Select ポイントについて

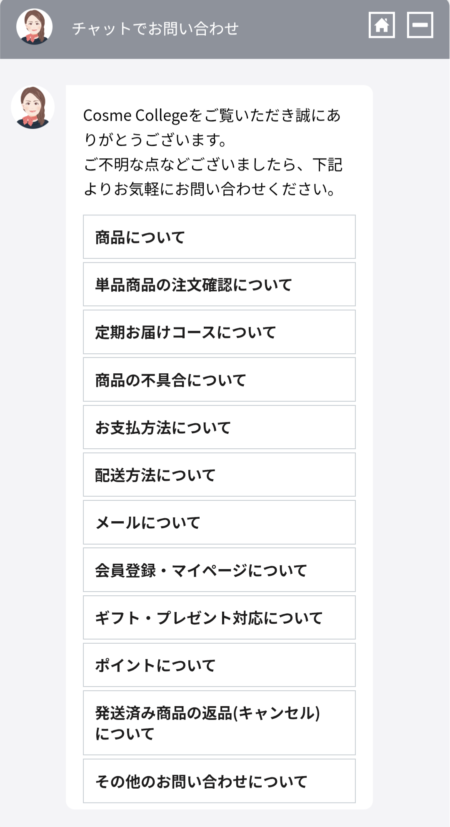(x=219, y=665)
